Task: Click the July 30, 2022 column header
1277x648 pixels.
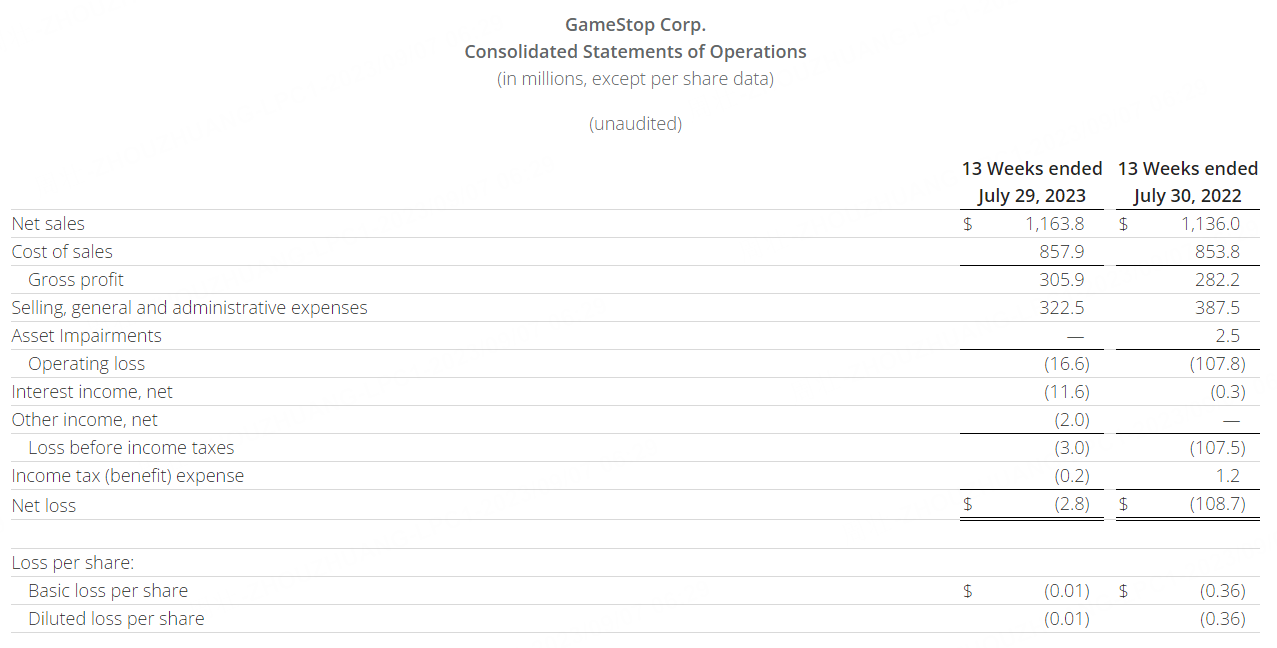Action: 1187,196
